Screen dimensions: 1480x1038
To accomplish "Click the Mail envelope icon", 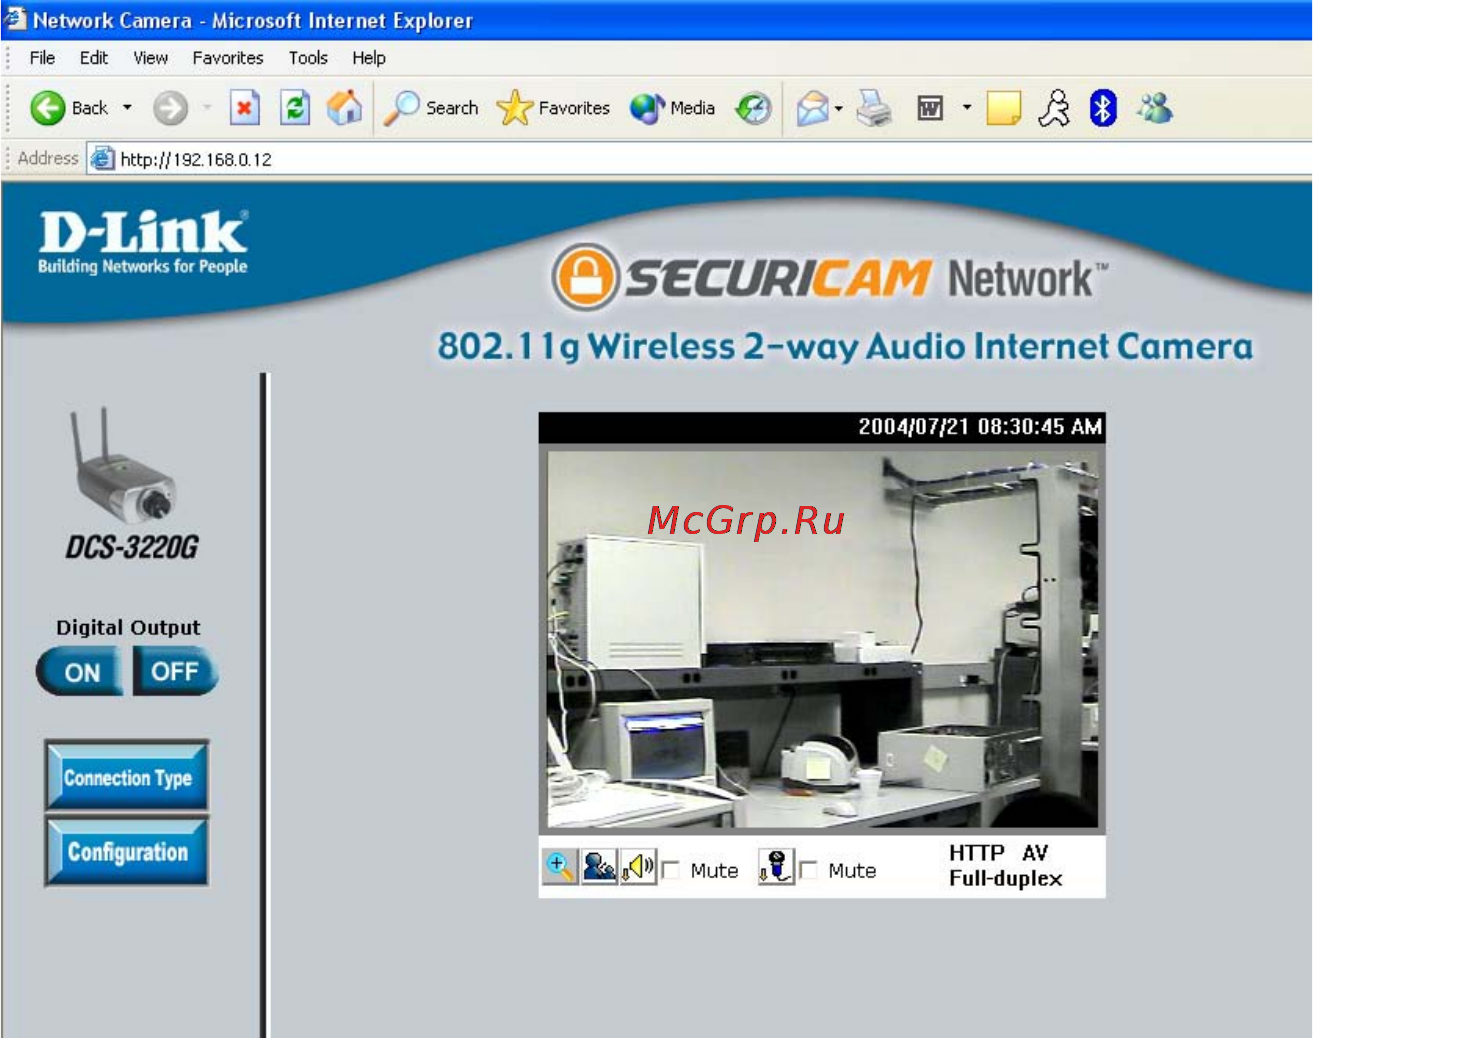I will (812, 108).
